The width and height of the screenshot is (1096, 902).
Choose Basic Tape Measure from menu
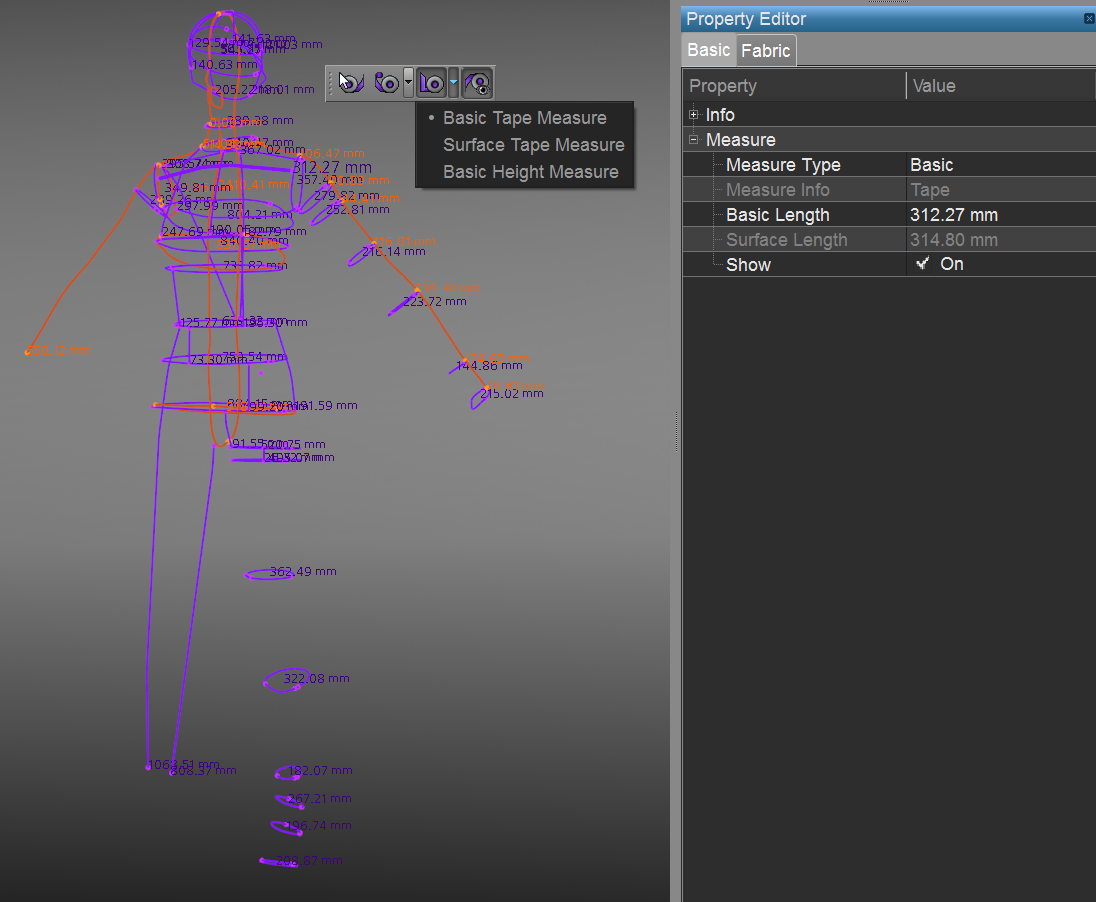click(524, 117)
